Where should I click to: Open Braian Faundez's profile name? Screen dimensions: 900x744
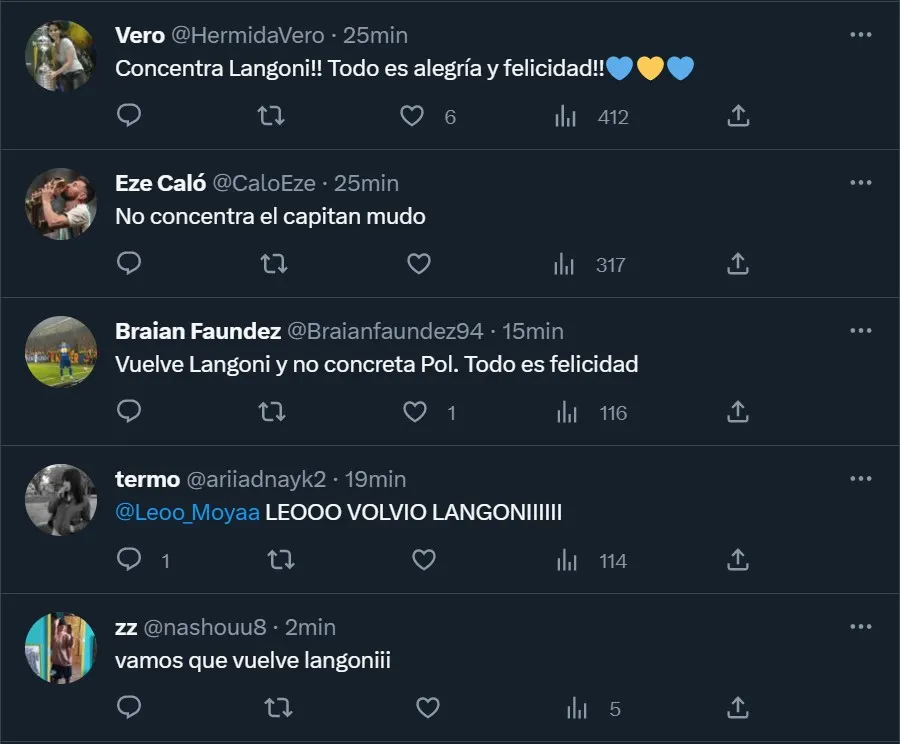tap(199, 331)
